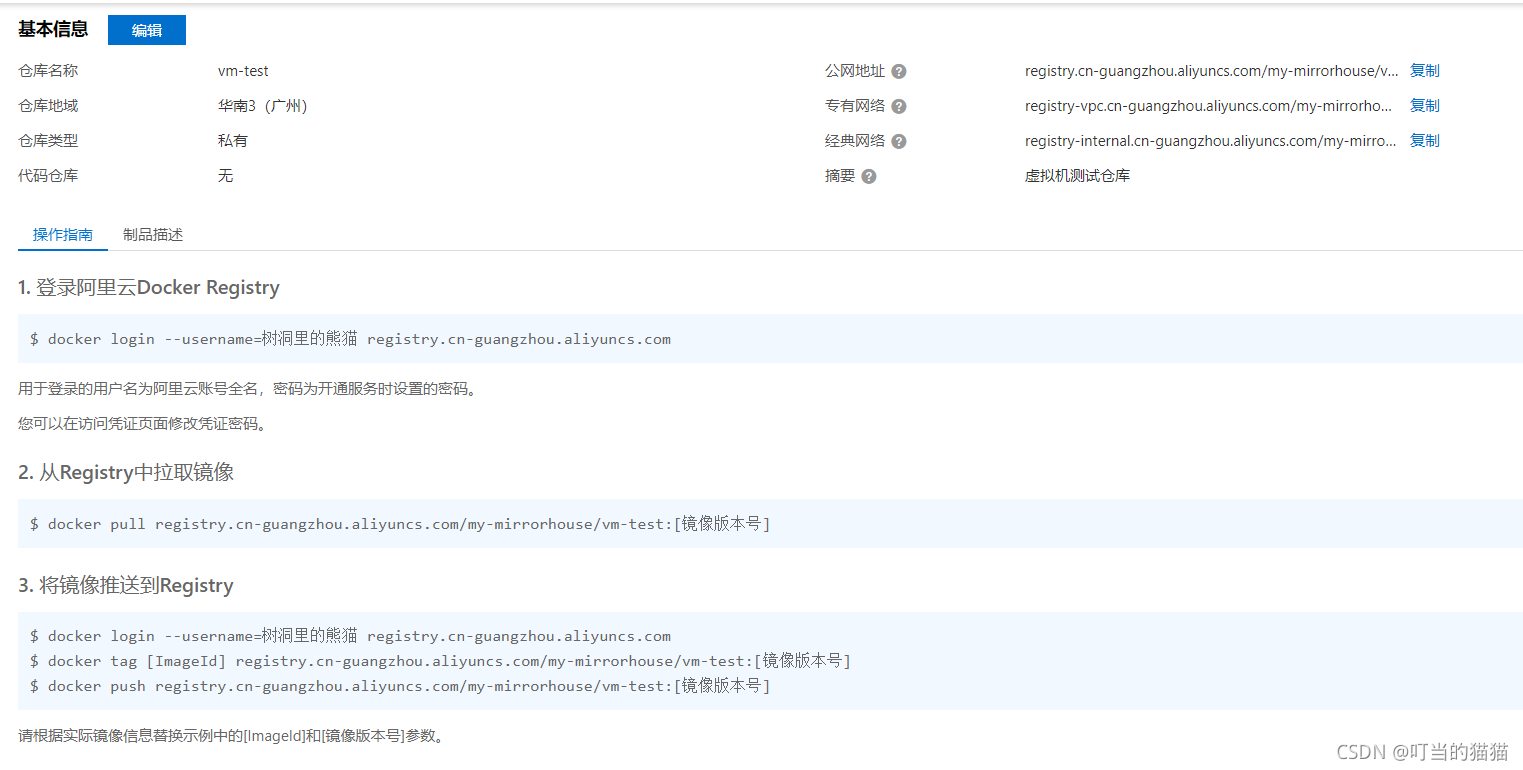Copy the 专有网络 registry-vpc address via 复制

pyautogui.click(x=1425, y=106)
